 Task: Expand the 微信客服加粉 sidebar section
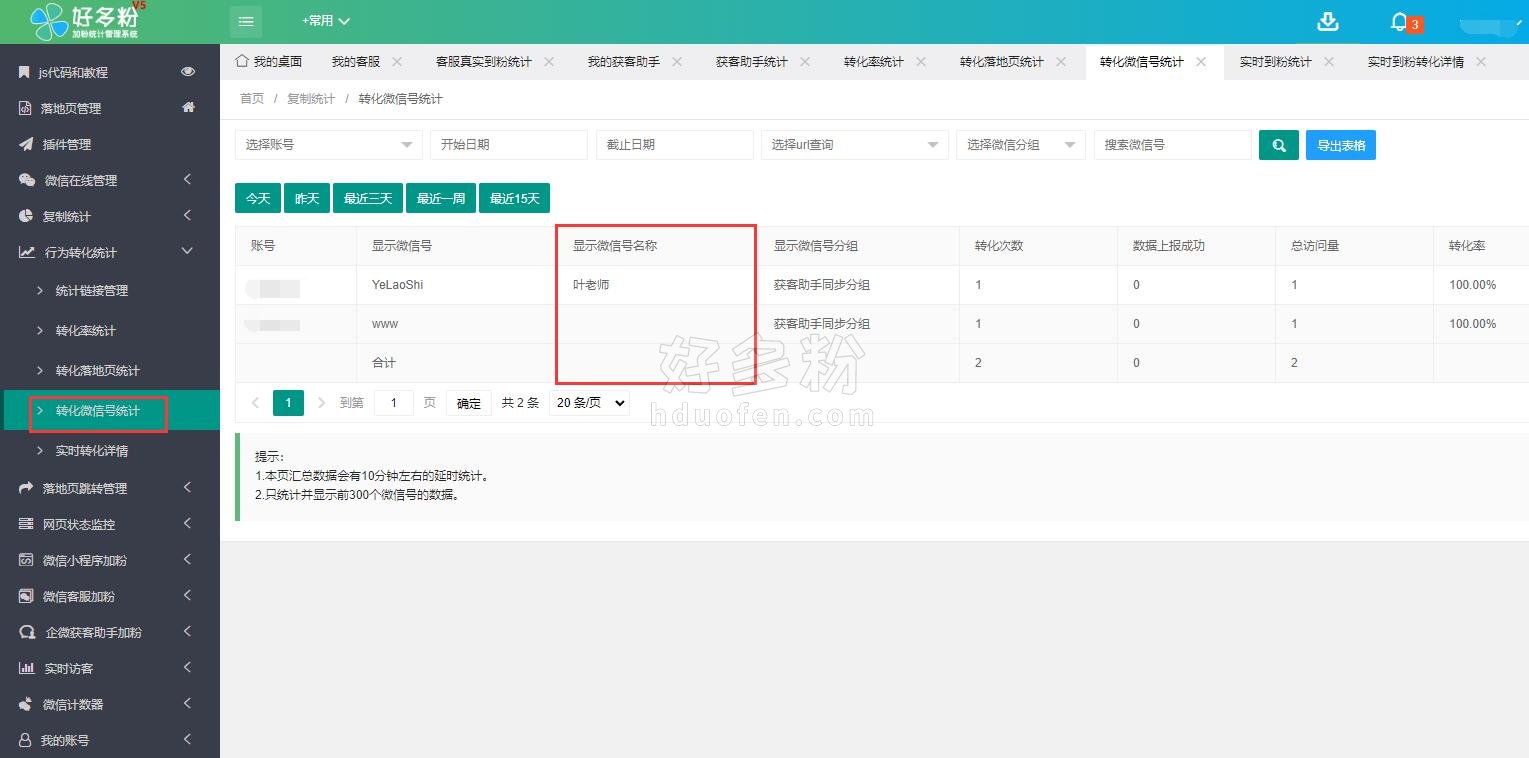[x=187, y=596]
